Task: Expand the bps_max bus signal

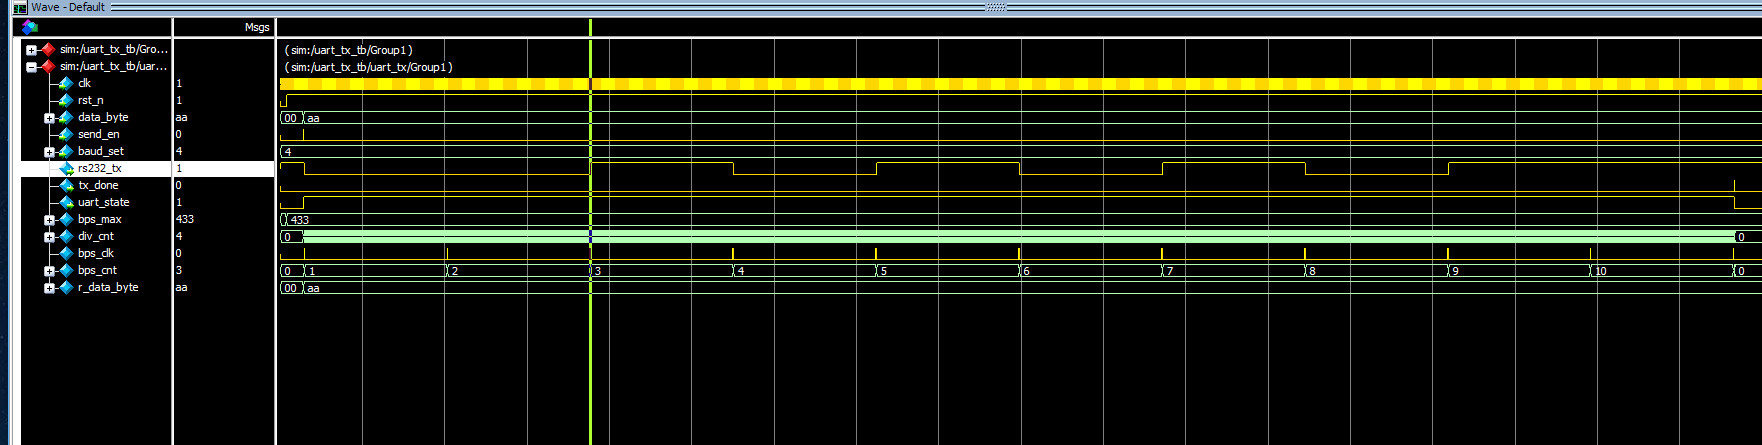Action: point(49,220)
